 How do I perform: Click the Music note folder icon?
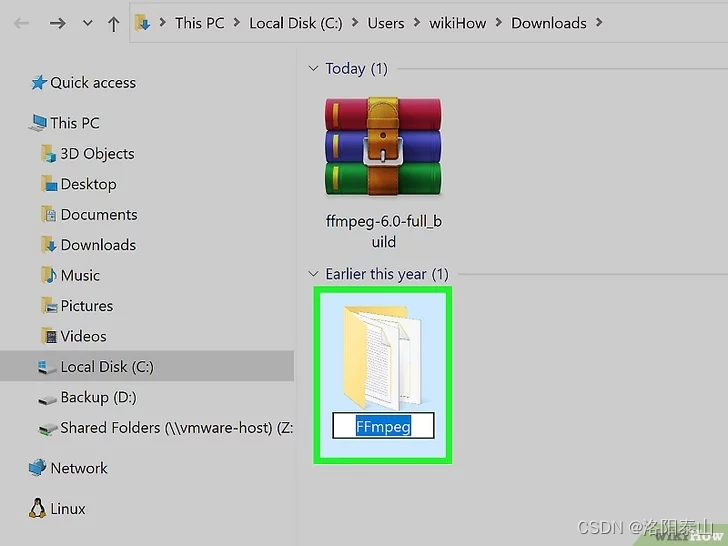pos(49,275)
